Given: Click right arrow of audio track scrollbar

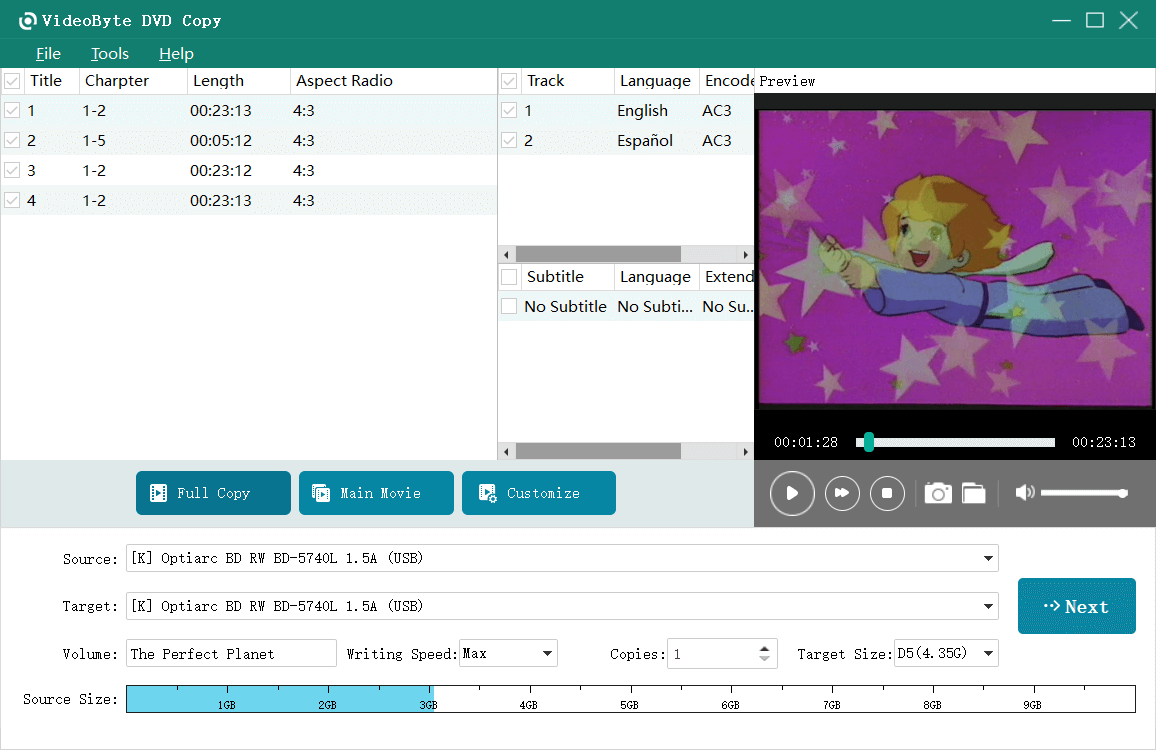Looking at the screenshot, I should point(745,254).
